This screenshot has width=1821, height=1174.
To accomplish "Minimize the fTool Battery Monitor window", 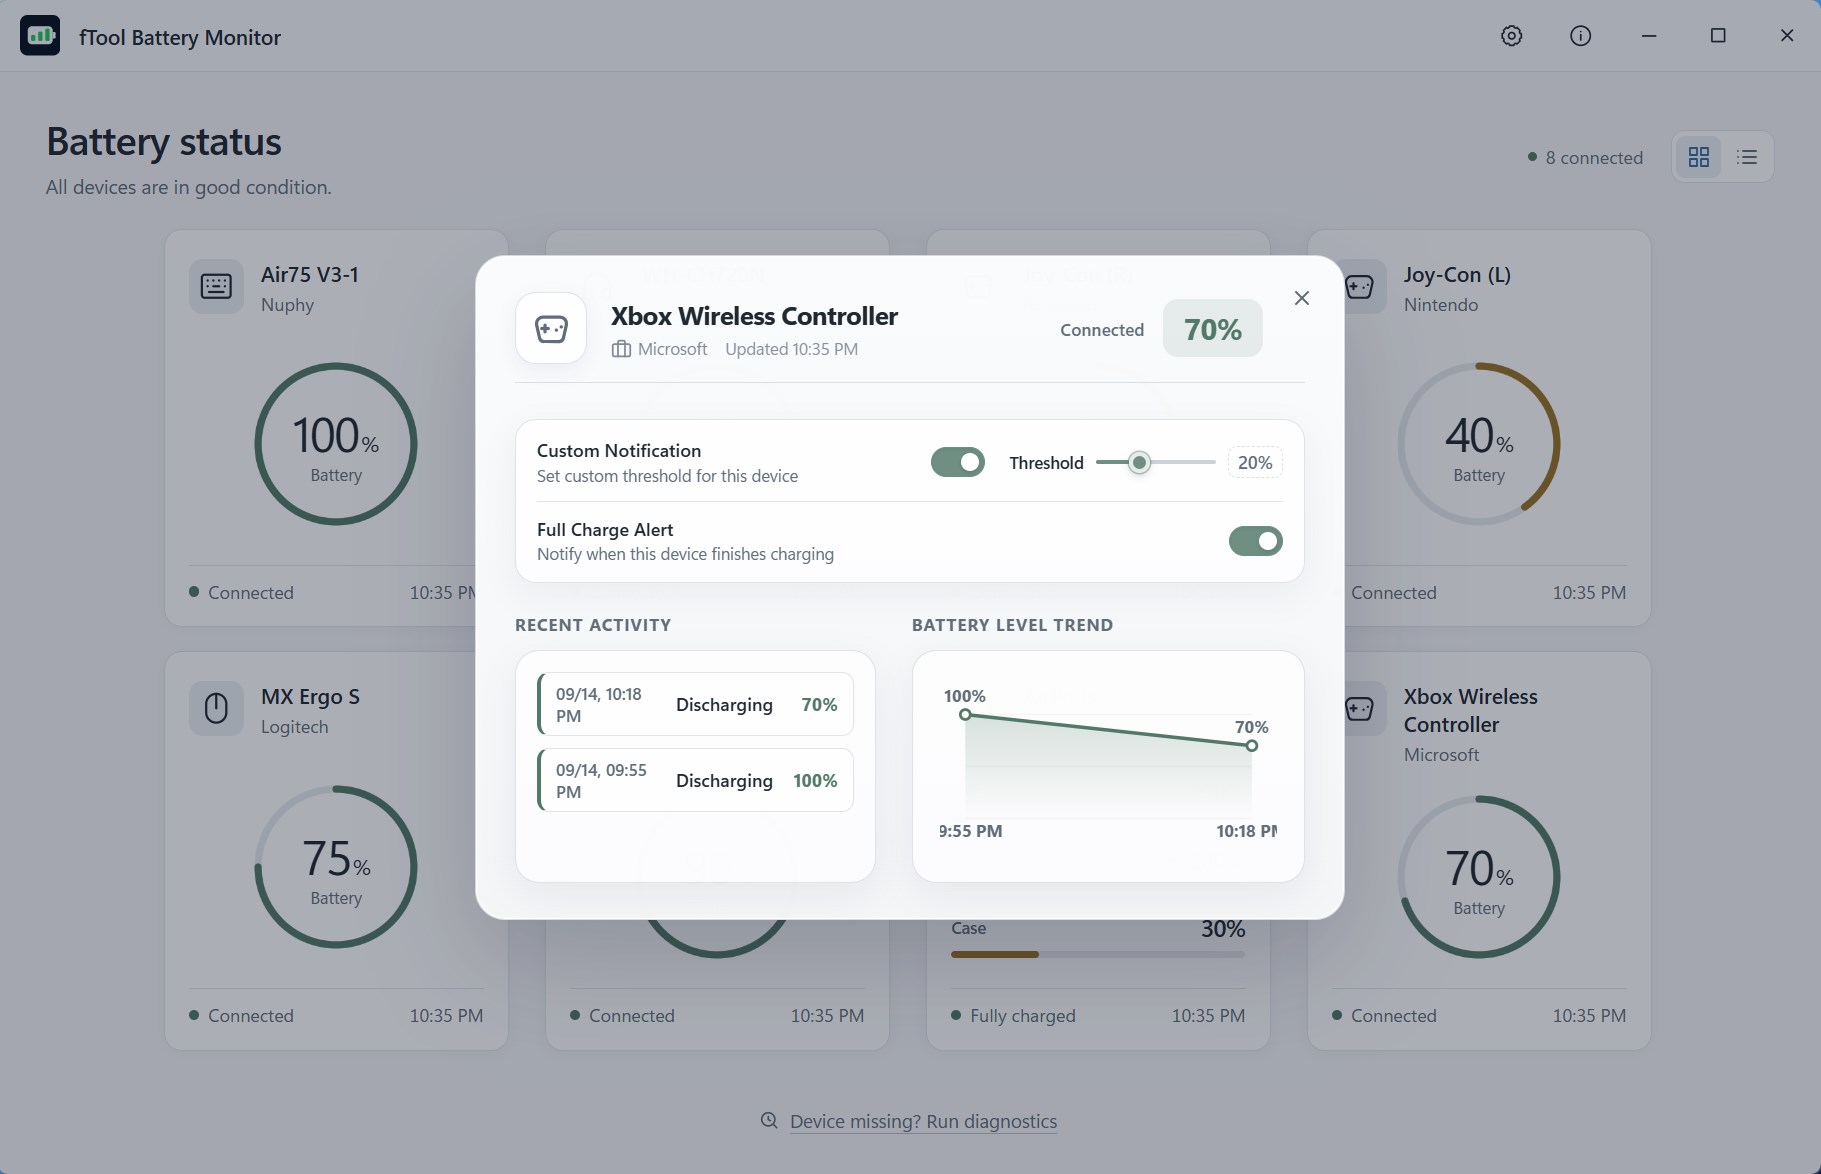I will (1649, 36).
